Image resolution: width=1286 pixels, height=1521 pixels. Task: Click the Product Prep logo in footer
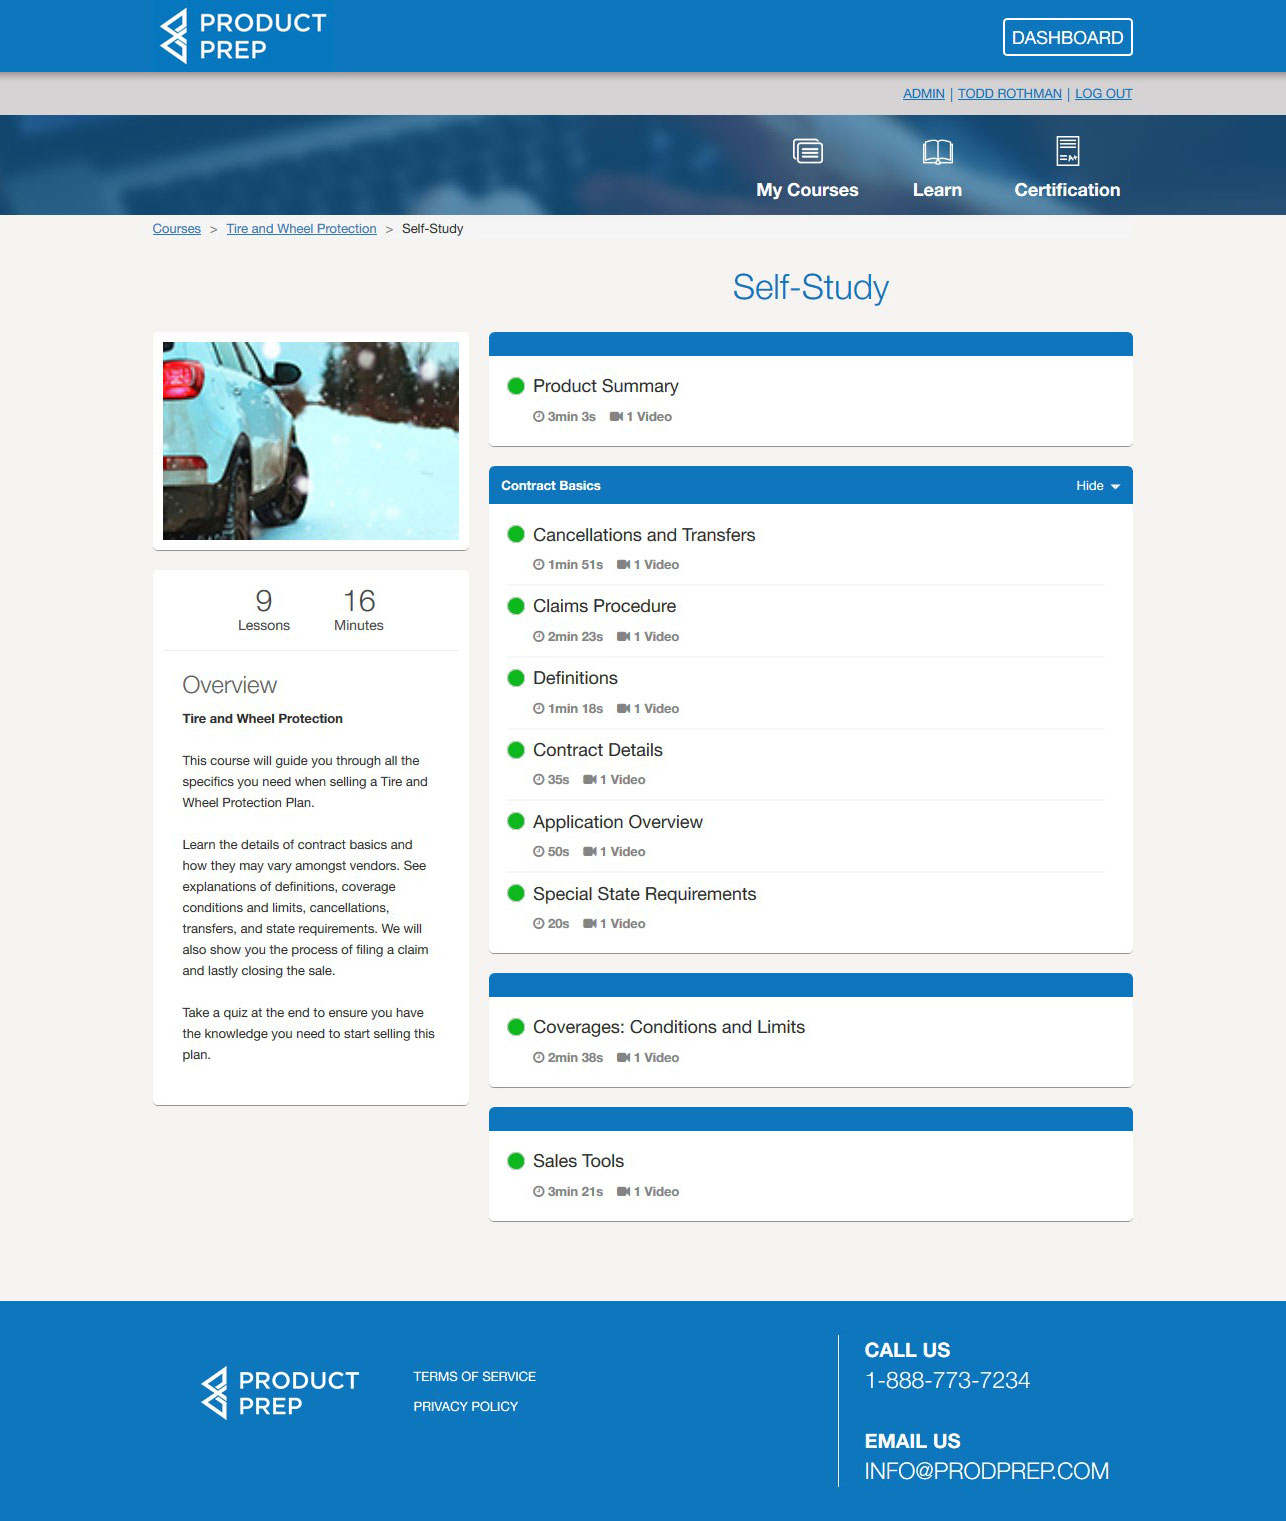[x=280, y=1393]
